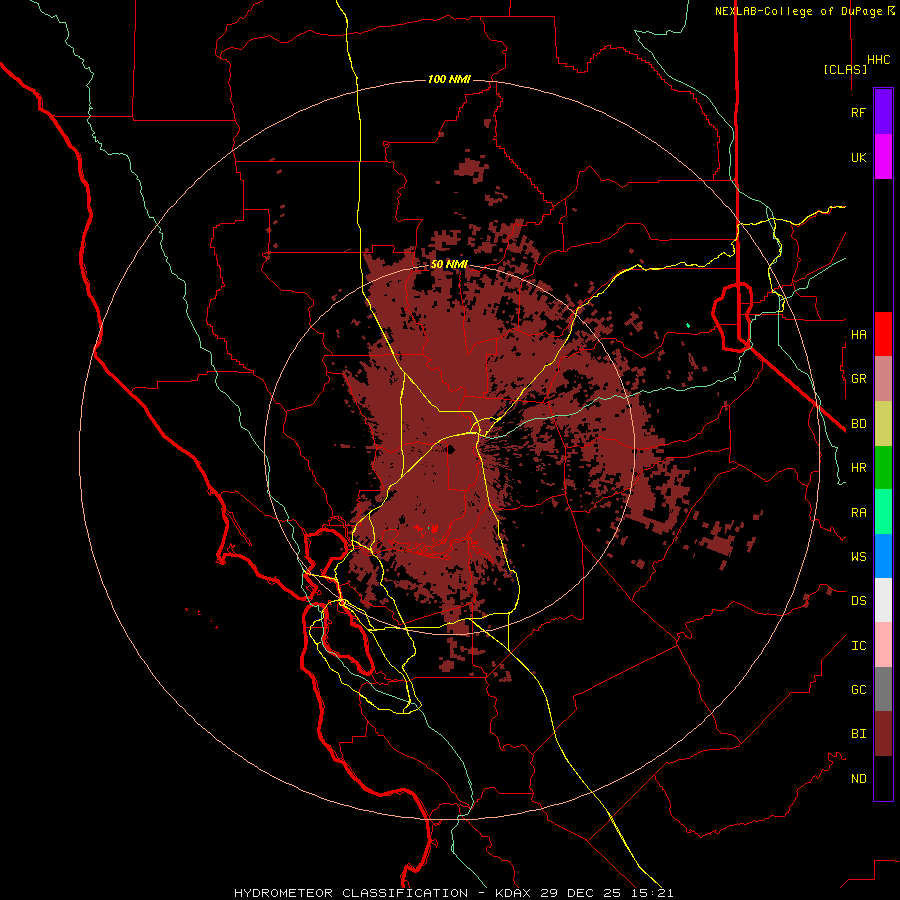Click the IC legend label
900x900 pixels.
click(x=858, y=645)
